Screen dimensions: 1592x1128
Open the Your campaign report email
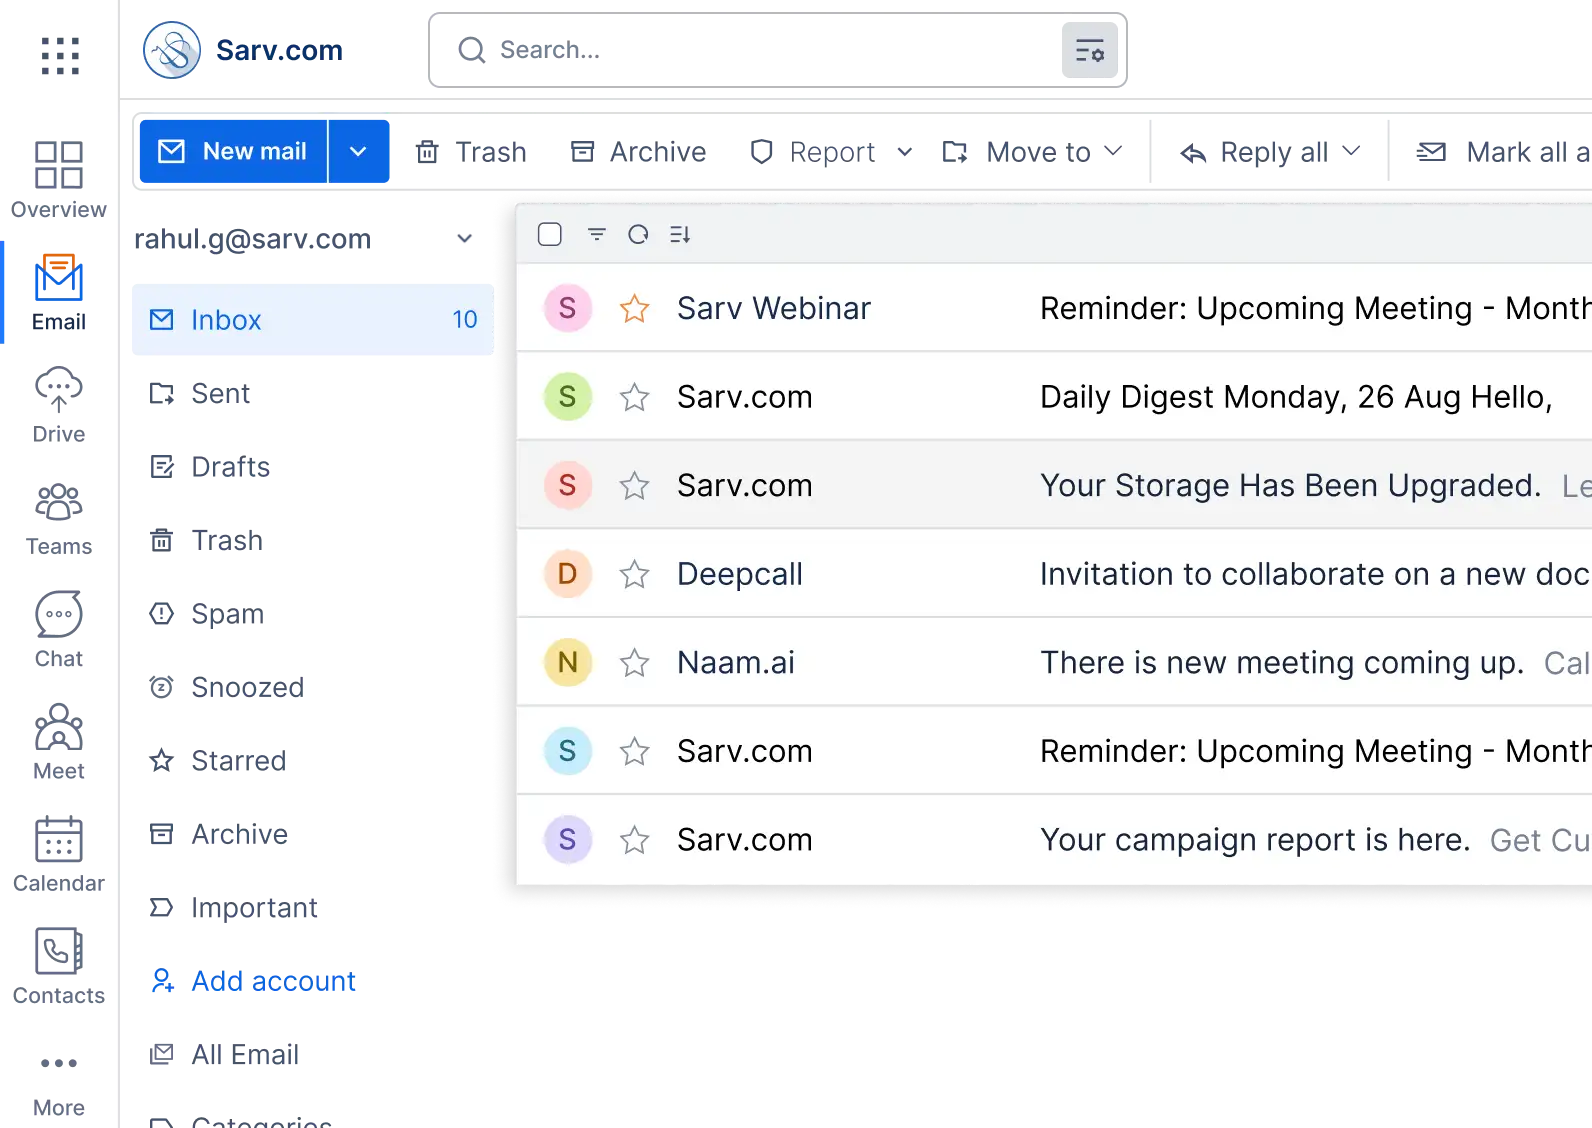click(x=1054, y=840)
